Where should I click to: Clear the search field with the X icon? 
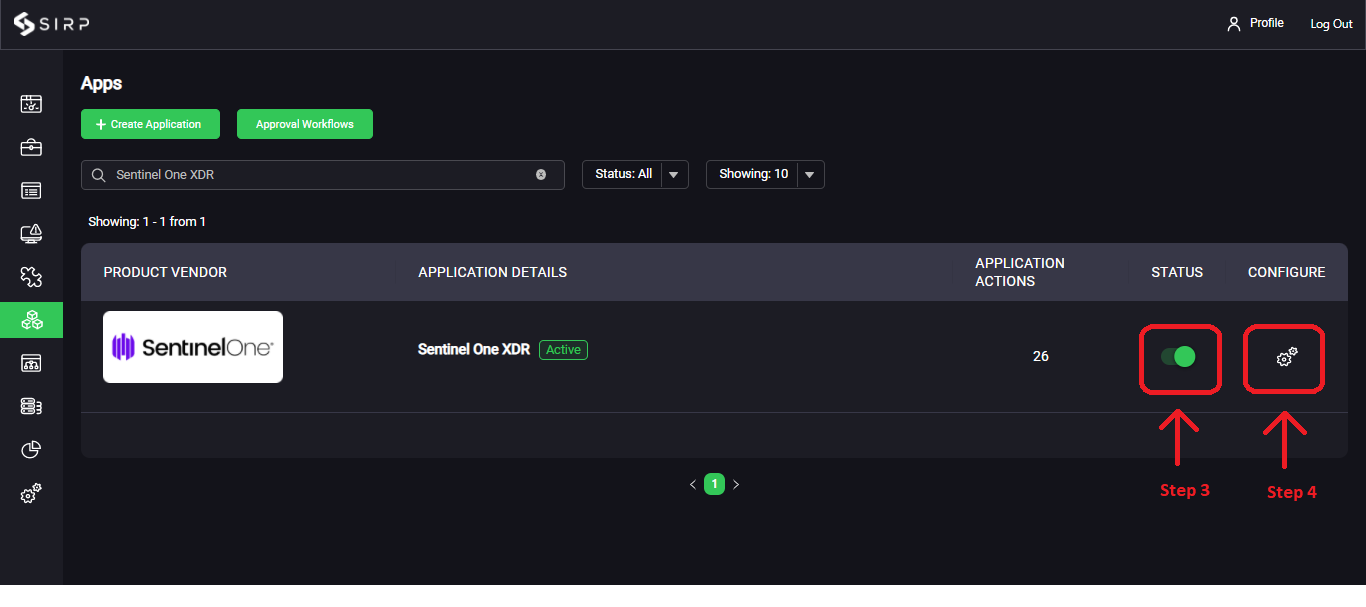[x=541, y=174]
